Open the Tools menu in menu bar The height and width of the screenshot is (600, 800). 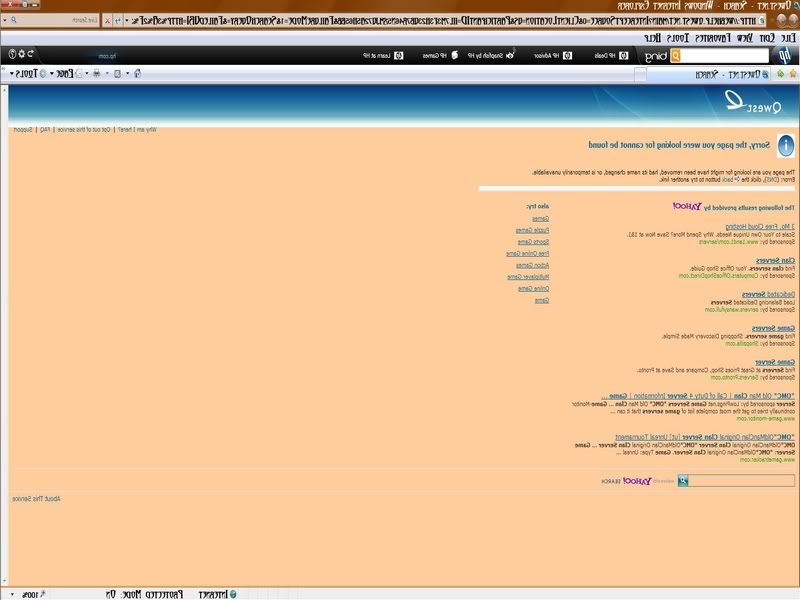click(678, 38)
